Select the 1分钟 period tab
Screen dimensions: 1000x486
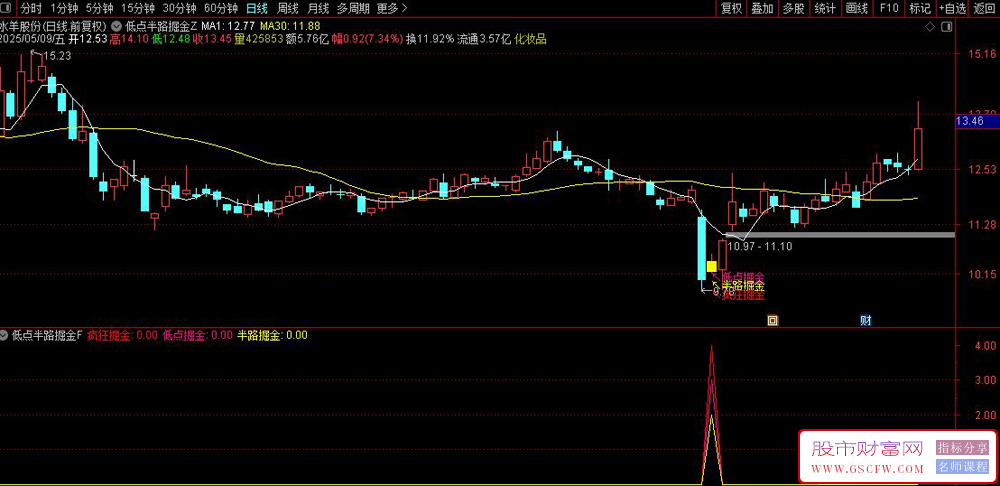(63, 8)
